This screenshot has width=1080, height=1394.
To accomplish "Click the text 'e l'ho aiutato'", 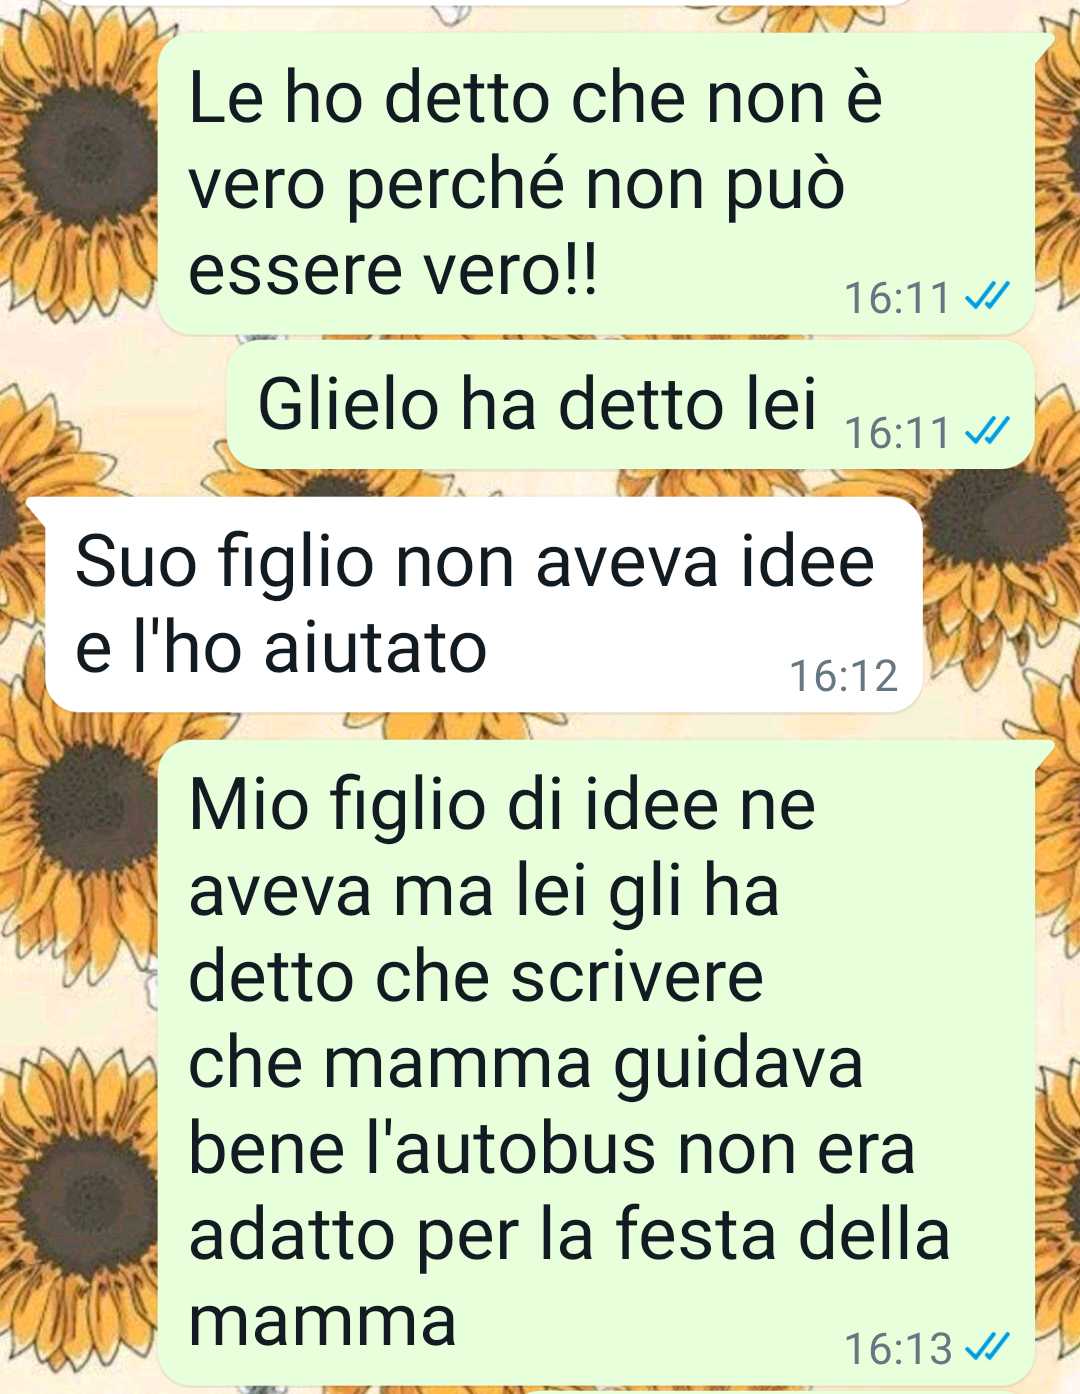I will click(x=281, y=647).
